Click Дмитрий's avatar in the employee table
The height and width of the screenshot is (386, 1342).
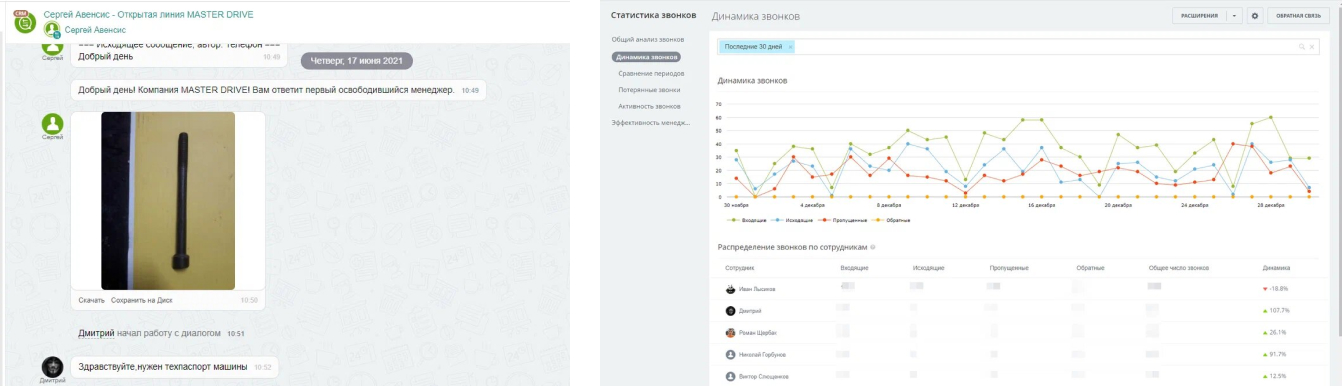[x=731, y=311]
